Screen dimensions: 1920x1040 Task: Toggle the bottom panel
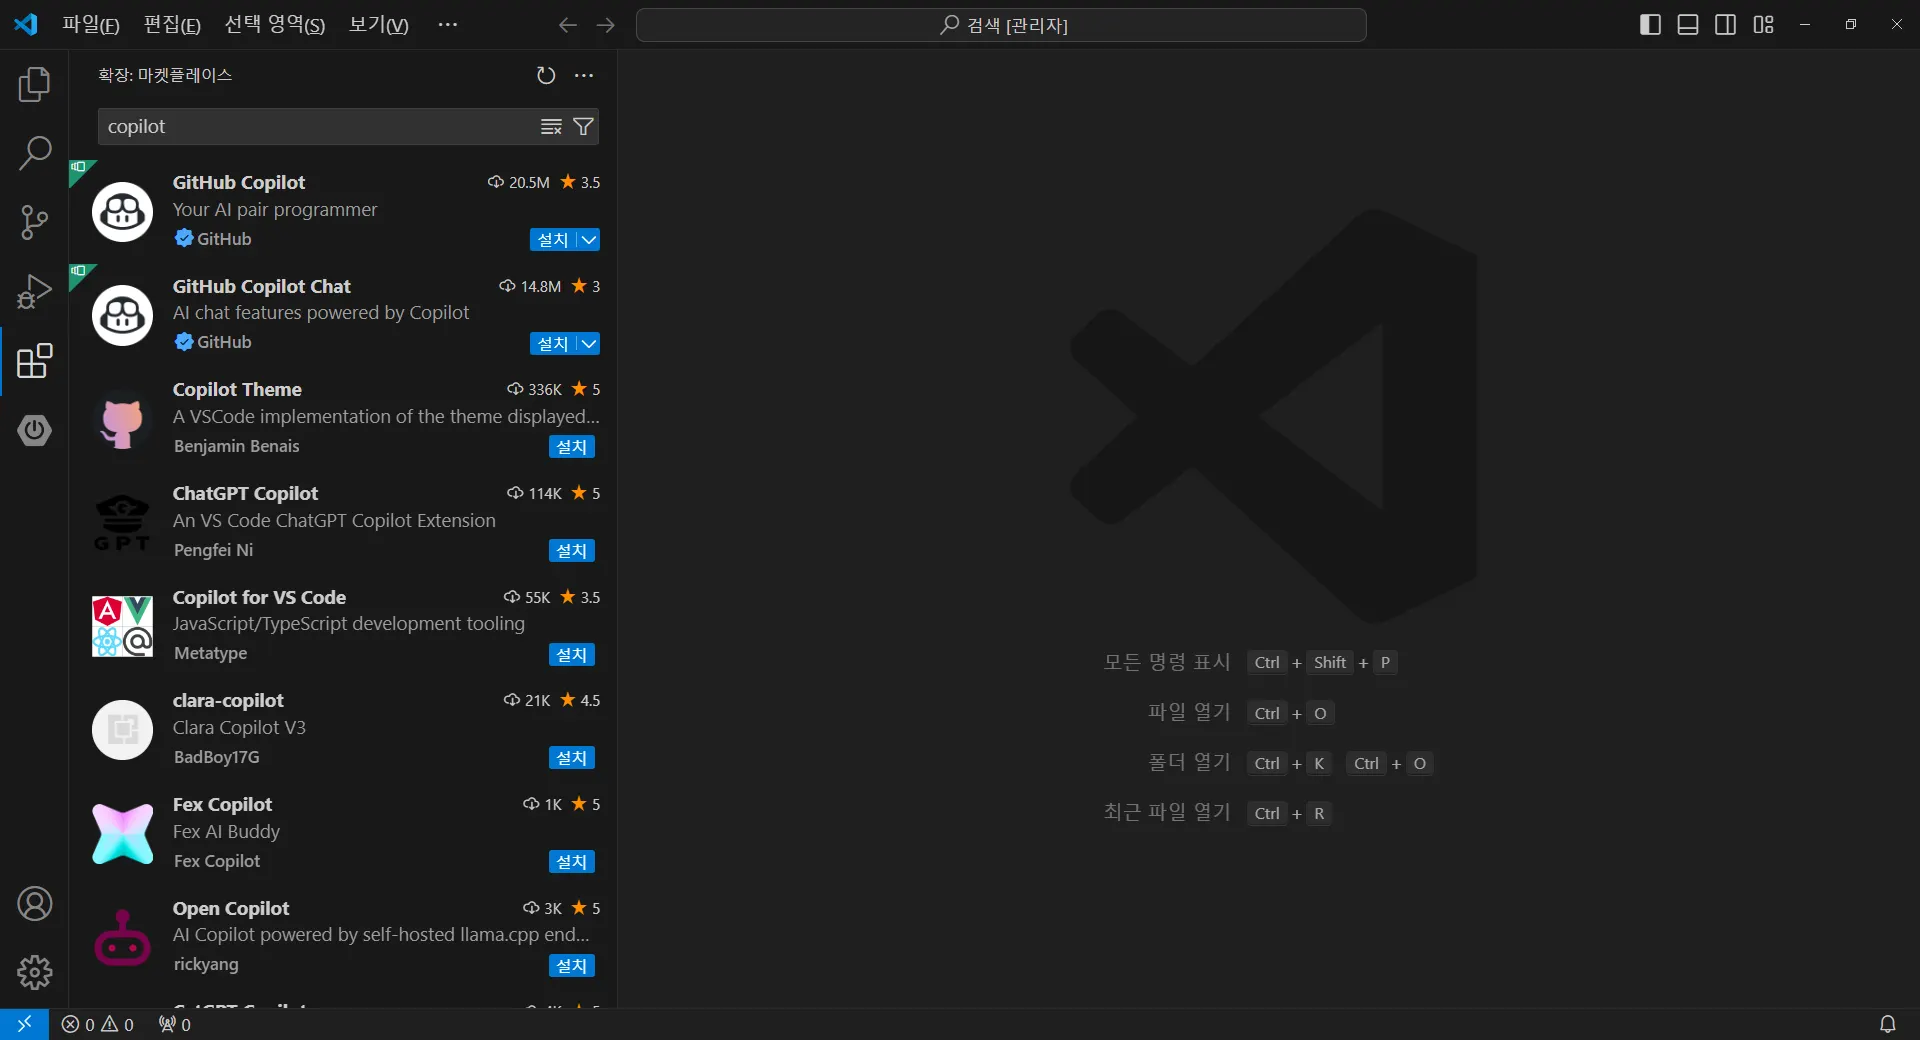coord(1688,25)
